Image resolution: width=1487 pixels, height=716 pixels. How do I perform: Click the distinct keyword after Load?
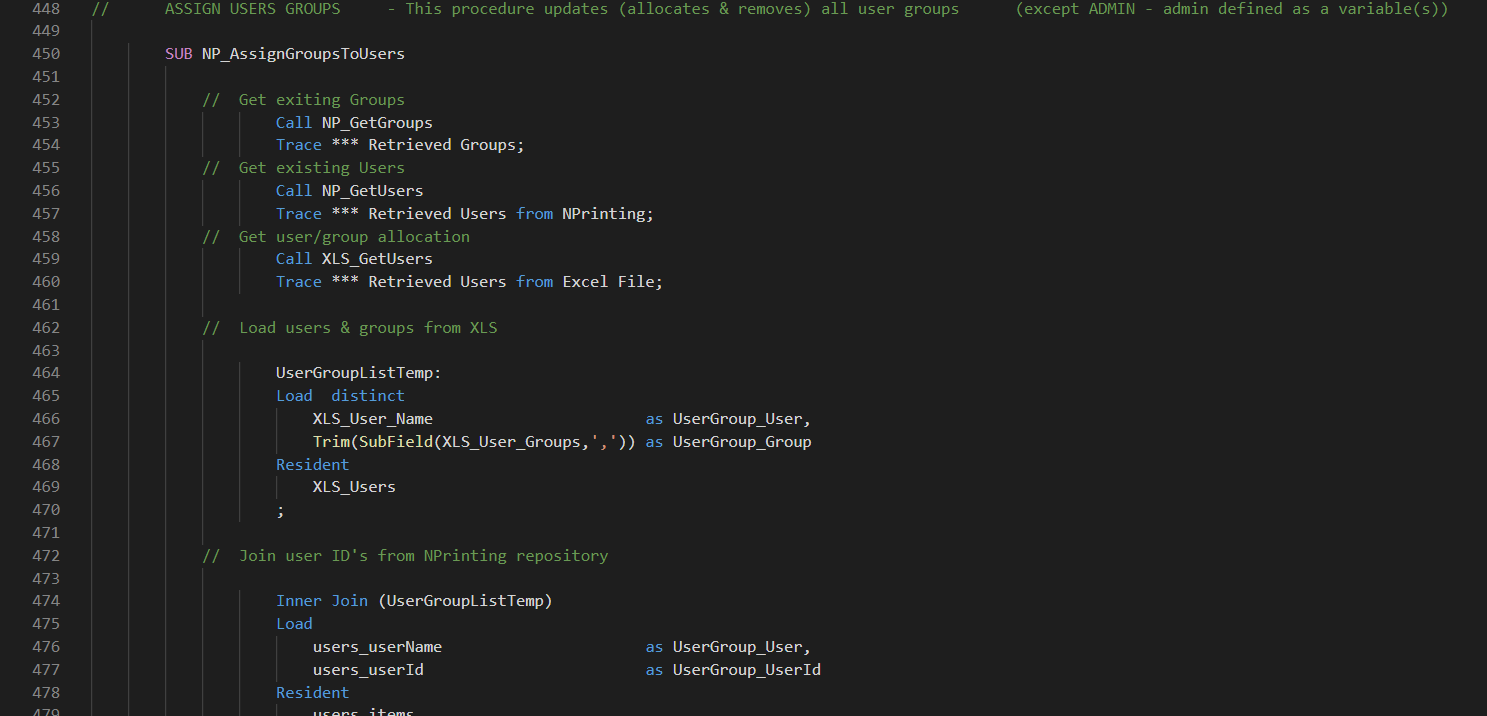click(x=368, y=396)
